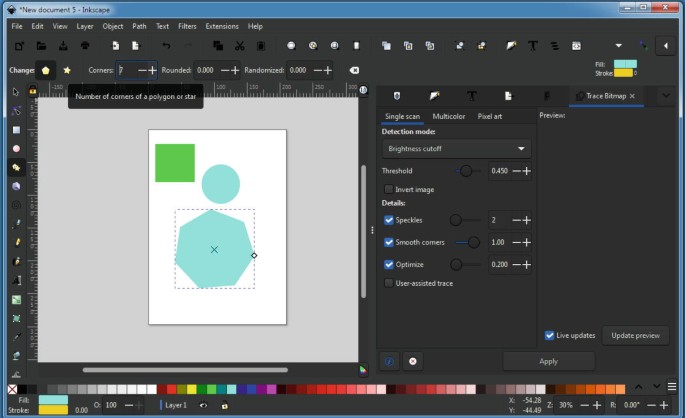The width and height of the screenshot is (685, 418).
Task: Open the File menu
Action: [17, 26]
